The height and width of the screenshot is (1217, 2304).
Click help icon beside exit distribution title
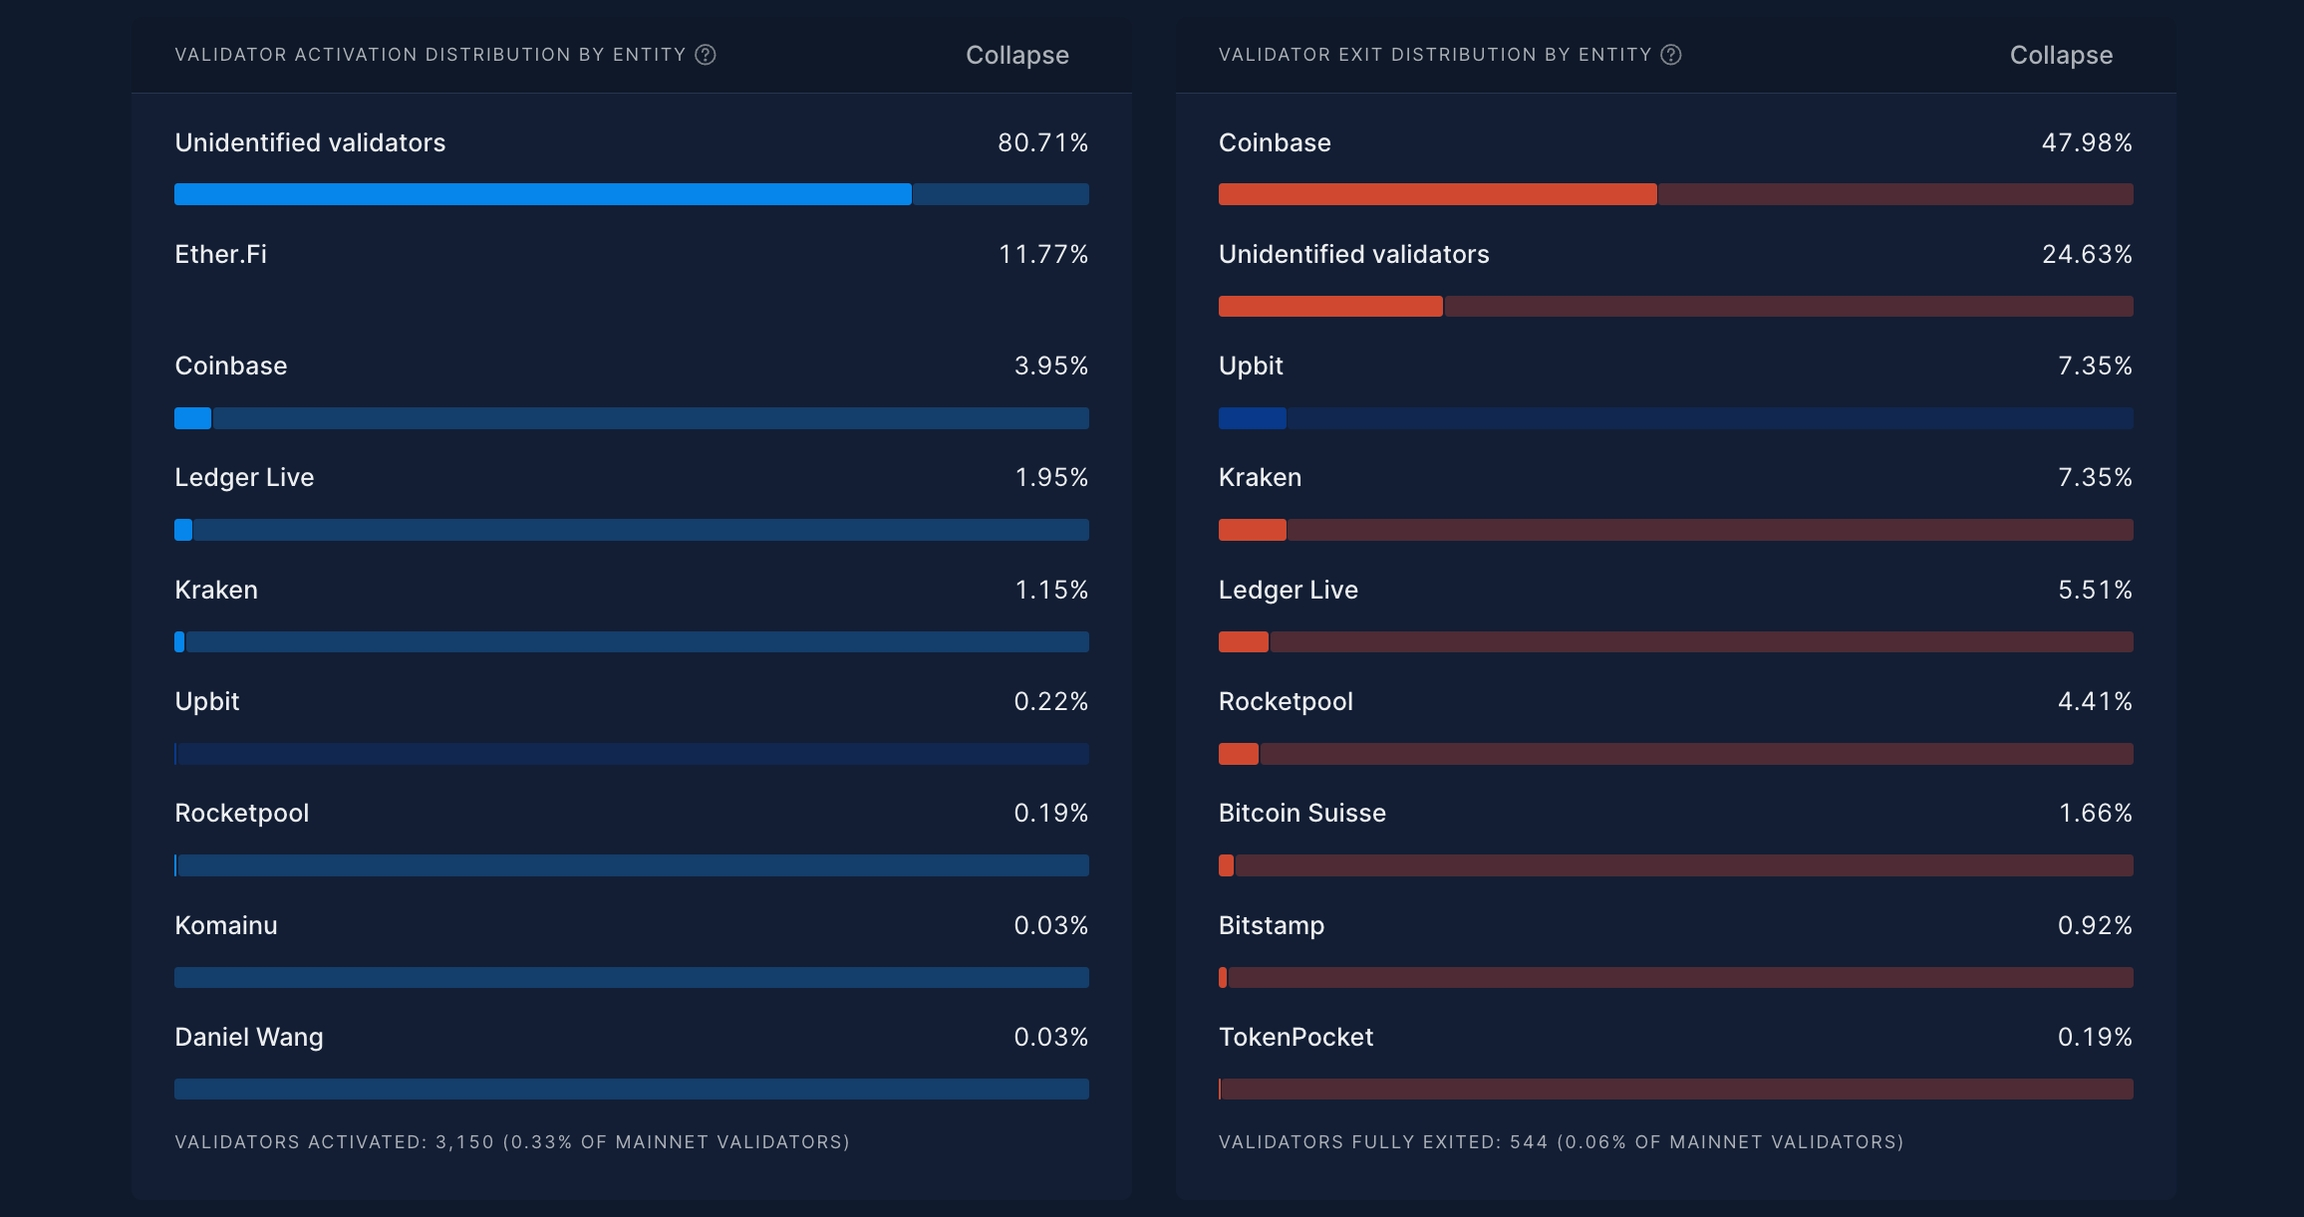tap(1671, 55)
